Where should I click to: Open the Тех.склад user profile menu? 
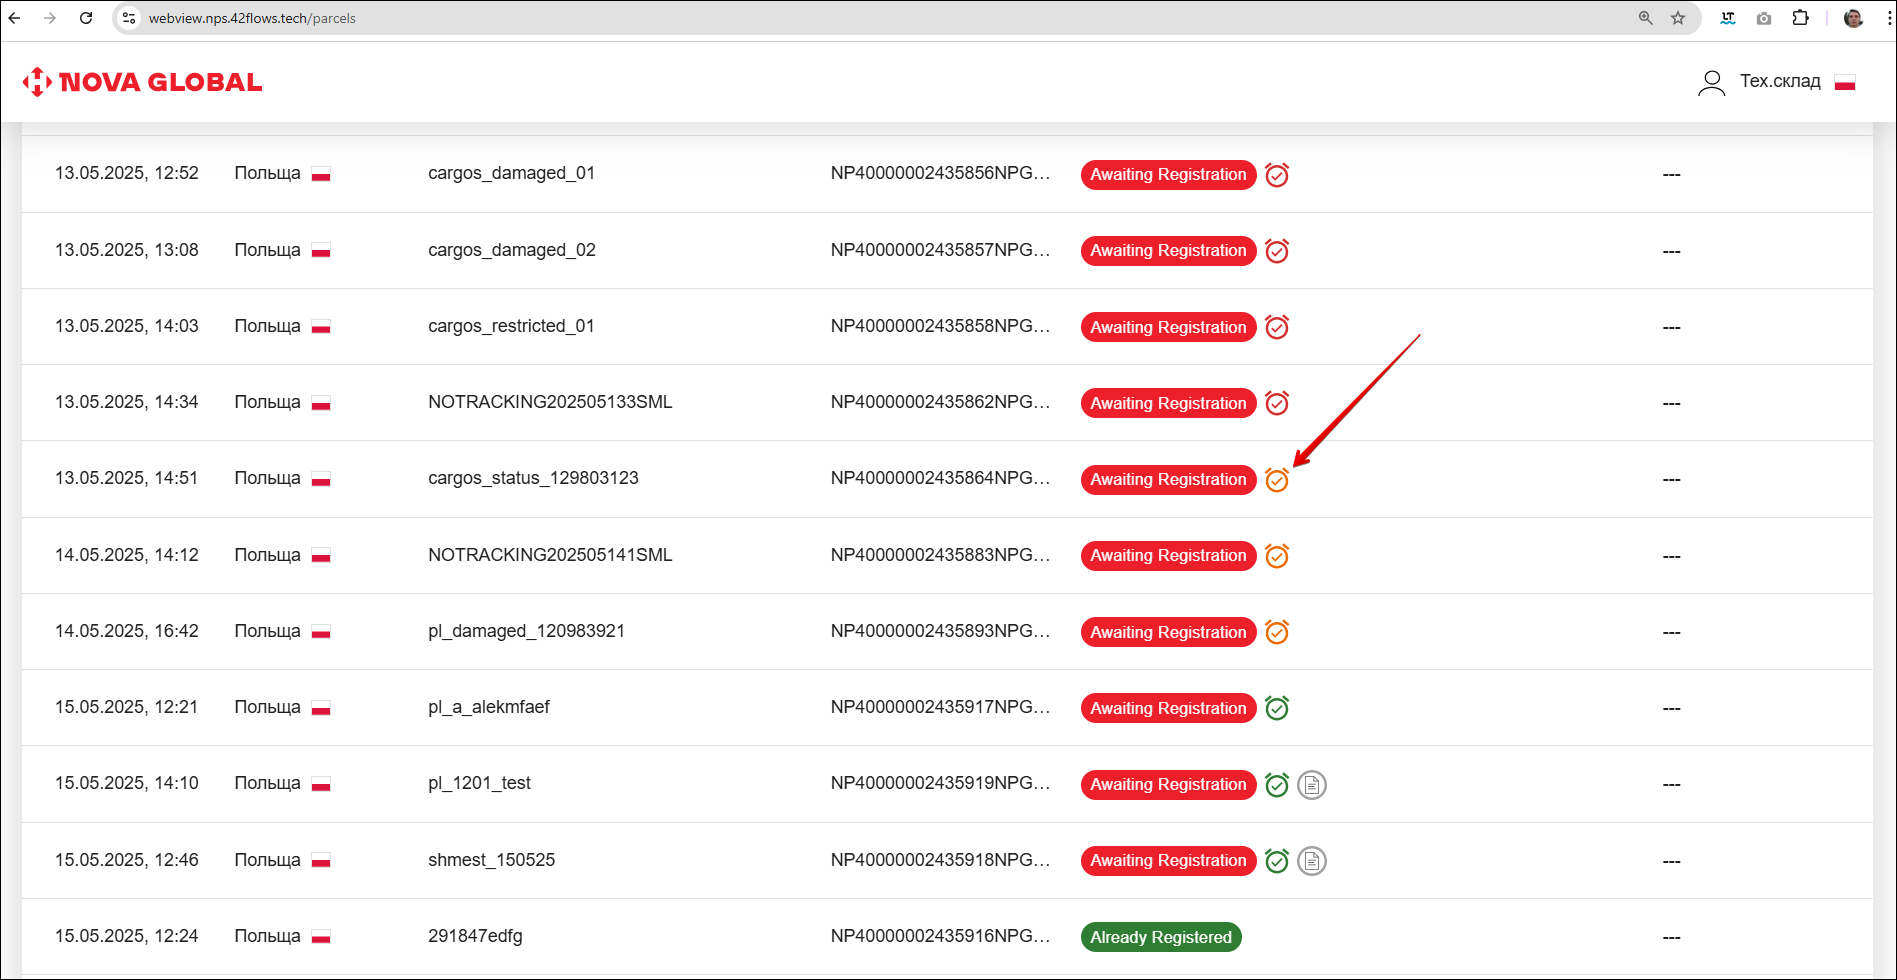coord(1759,82)
